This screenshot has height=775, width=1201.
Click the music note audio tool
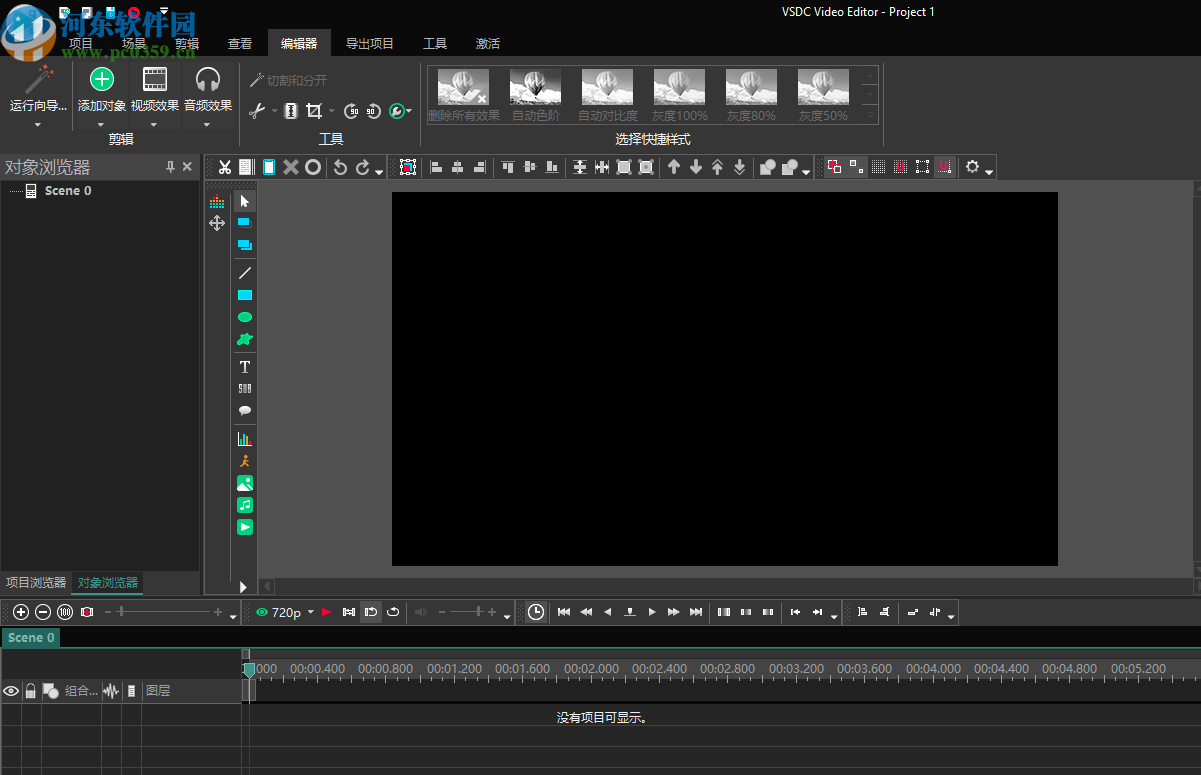244,505
